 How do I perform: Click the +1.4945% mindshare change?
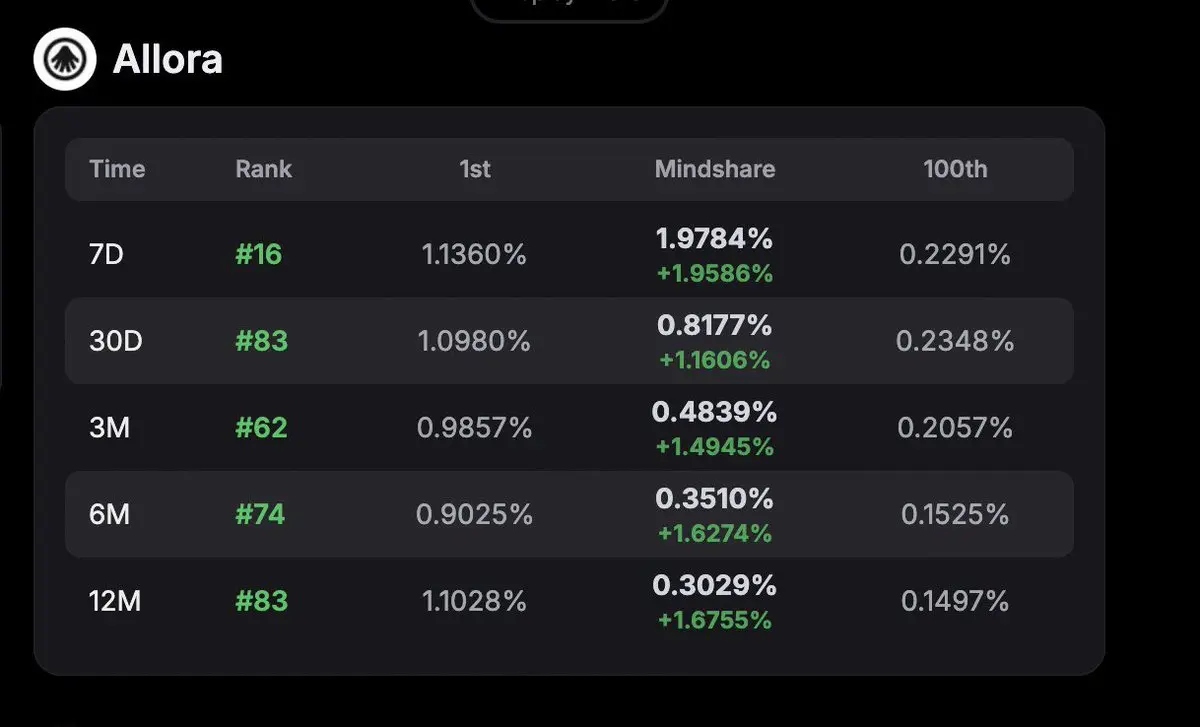coord(715,447)
